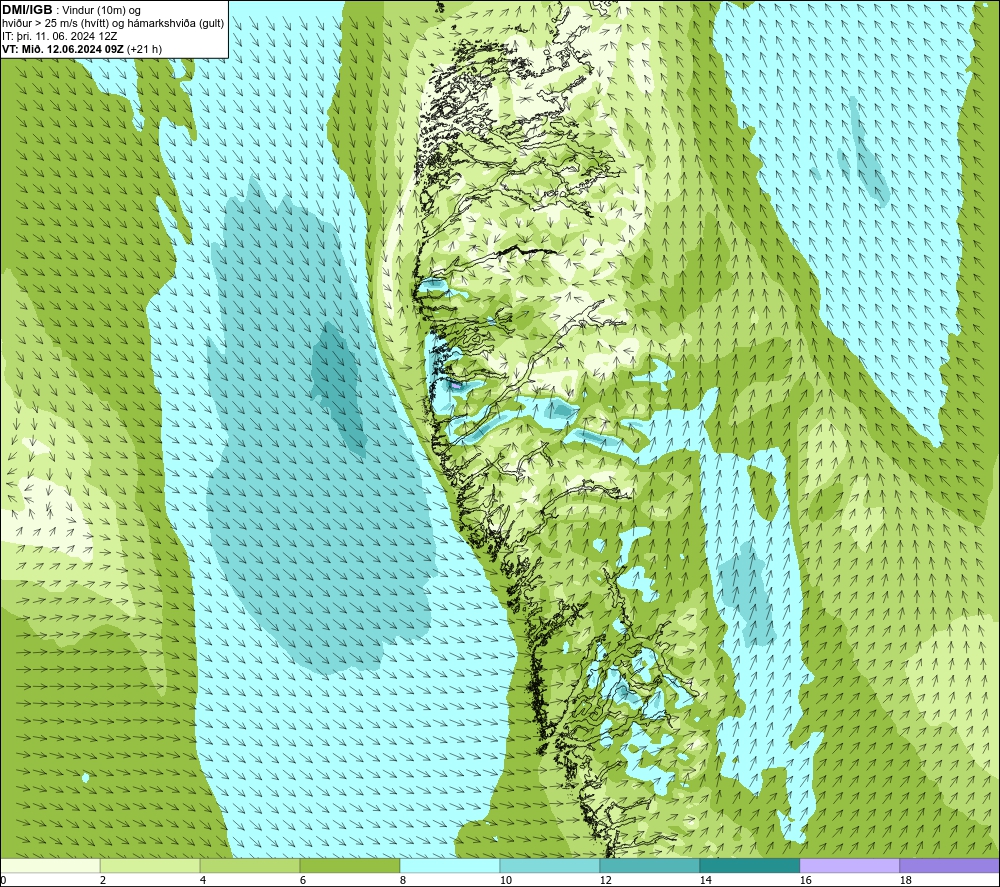Click the 'IT: þri. 11. 06. 2024 12Z' line
The image size is (1000, 887).
[59, 36]
